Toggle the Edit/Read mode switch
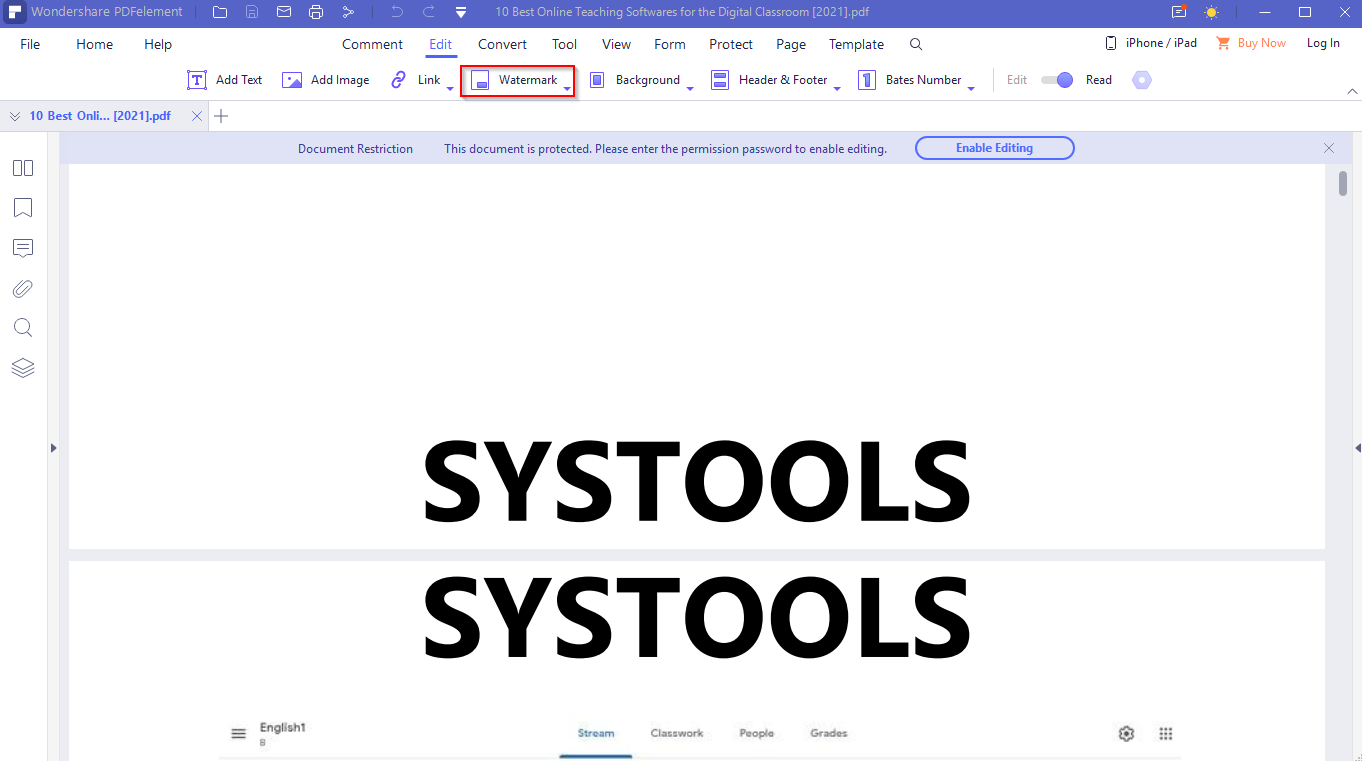The height and width of the screenshot is (761, 1362). coord(1057,80)
